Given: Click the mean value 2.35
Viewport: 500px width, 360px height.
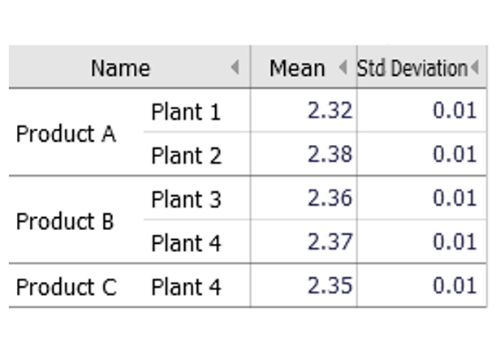Looking at the screenshot, I should tap(330, 285).
